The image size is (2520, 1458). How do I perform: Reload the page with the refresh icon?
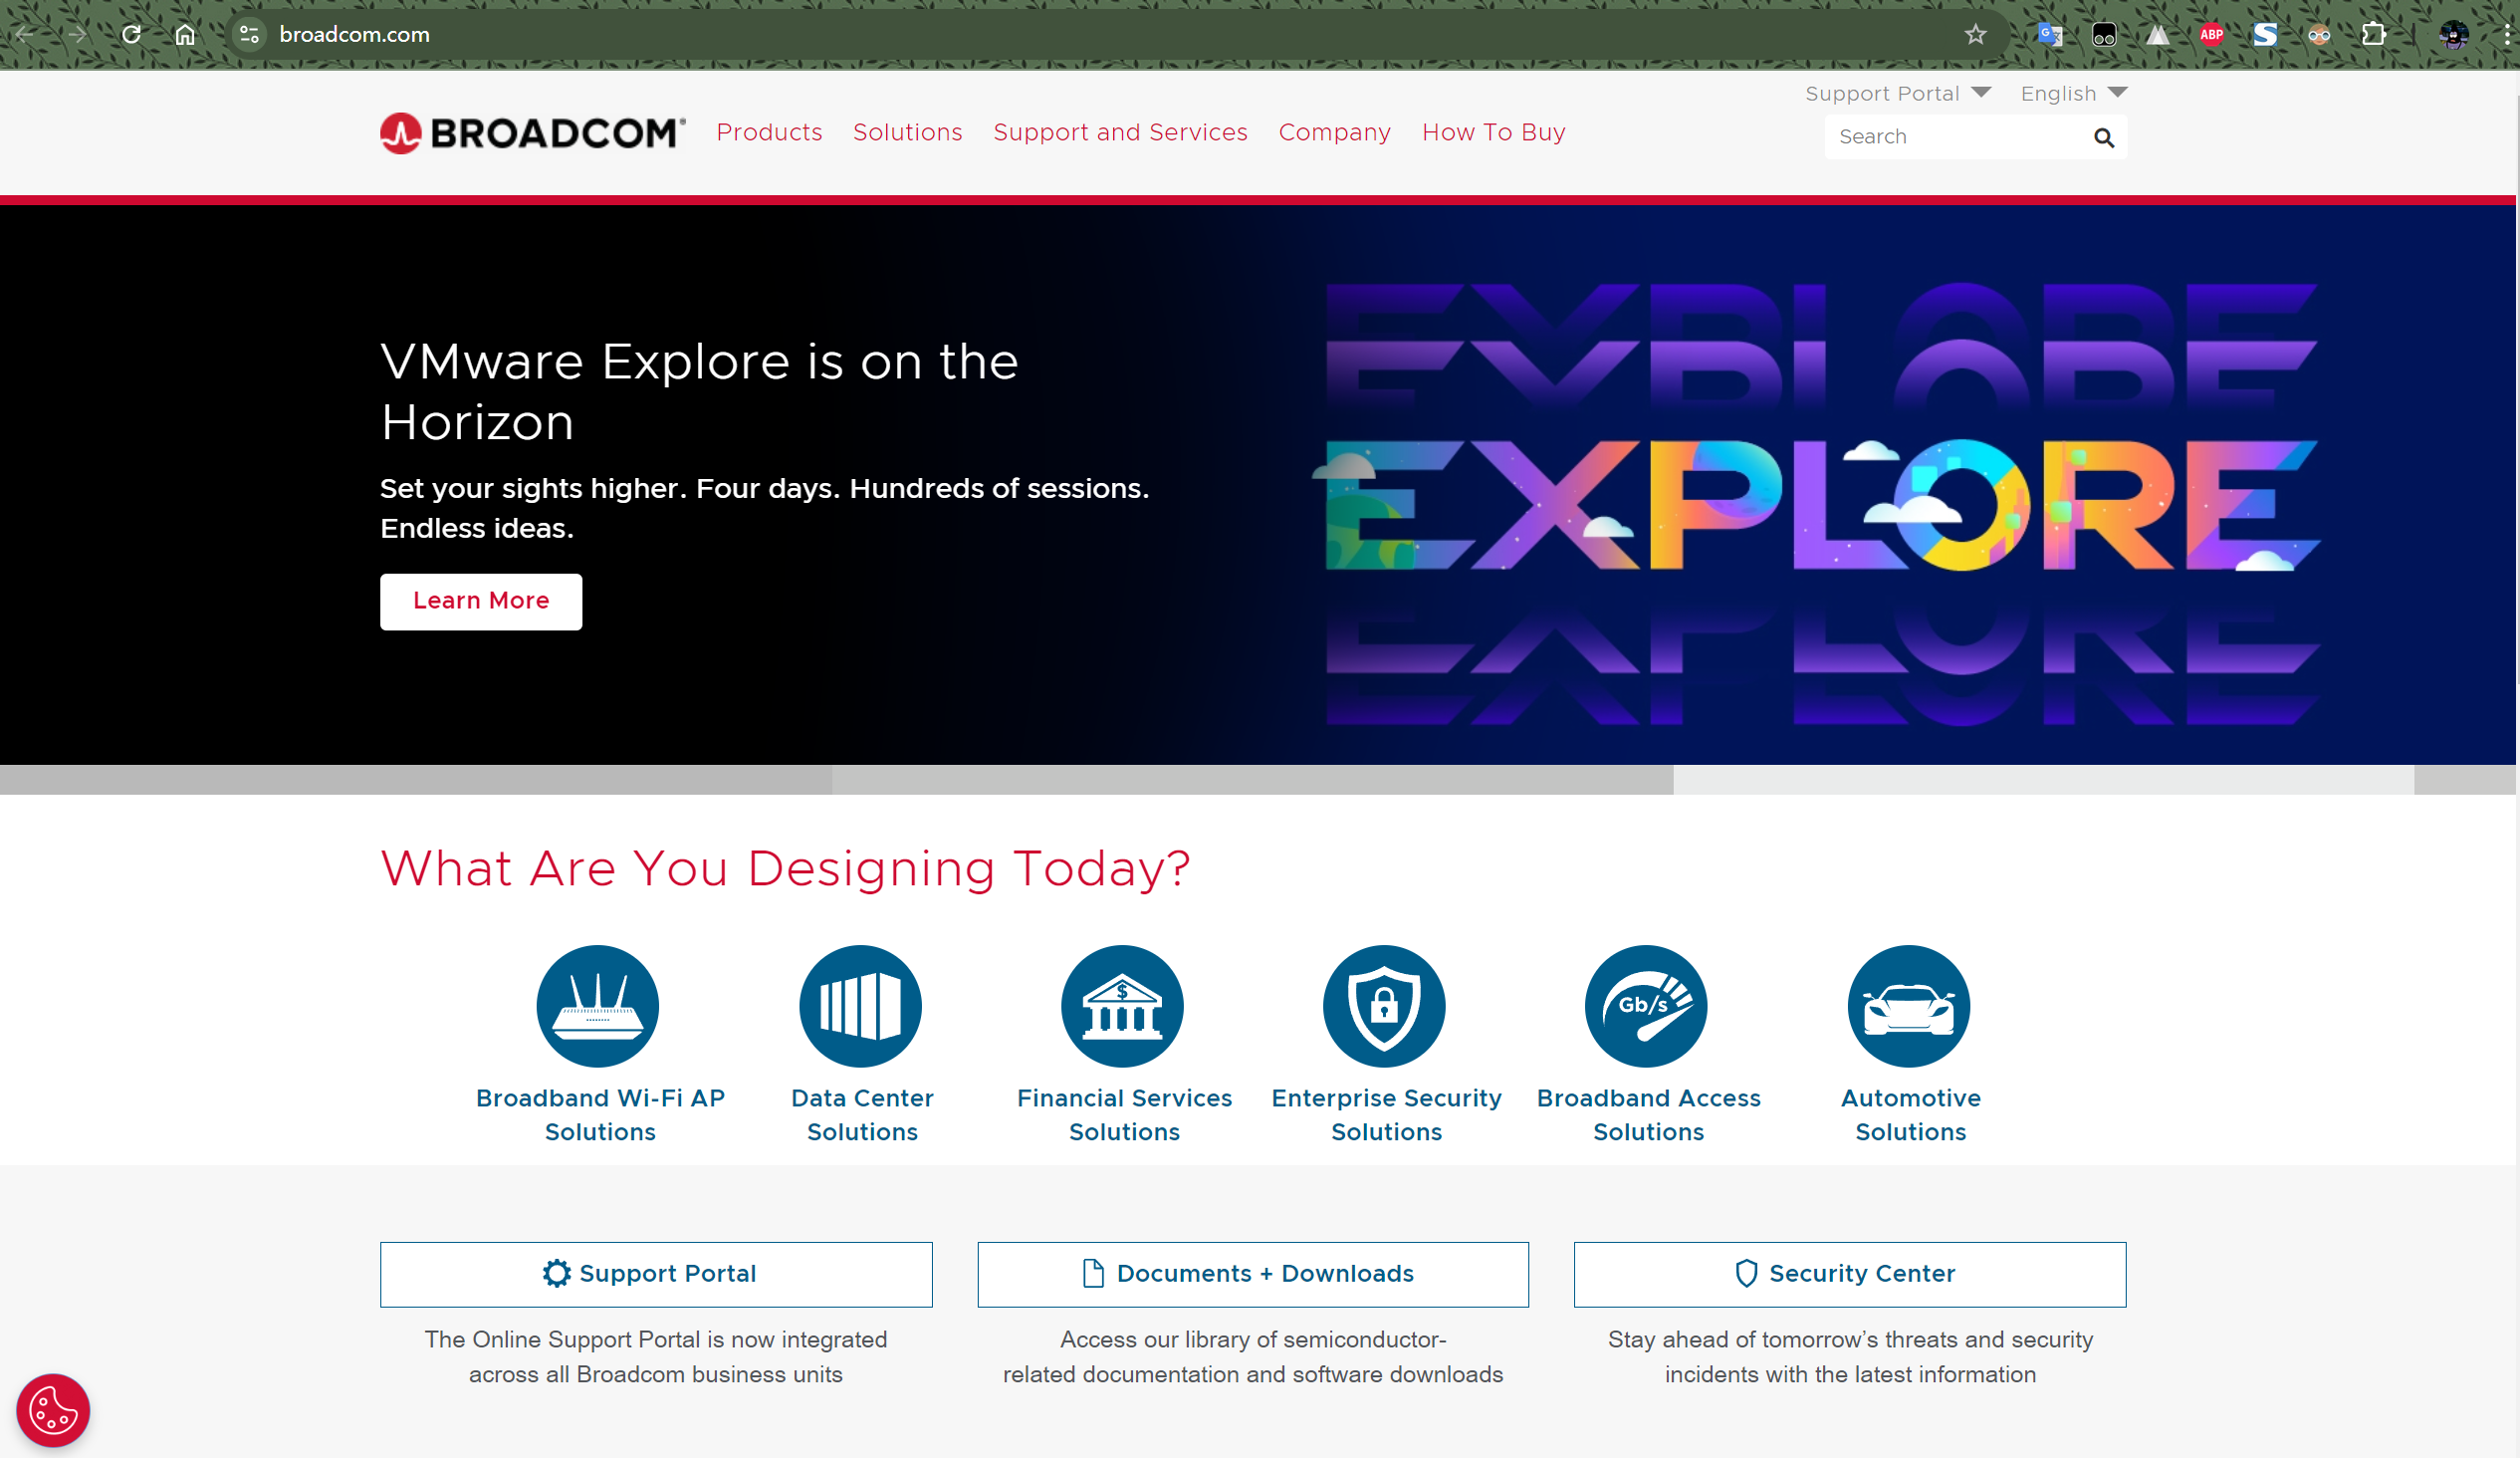coord(131,35)
